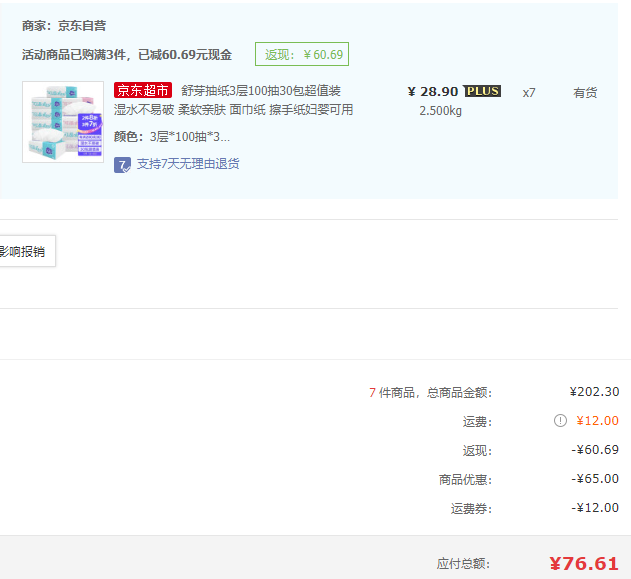
Task: Click the merchant name 商家: 京东自营
Action: pos(64,26)
